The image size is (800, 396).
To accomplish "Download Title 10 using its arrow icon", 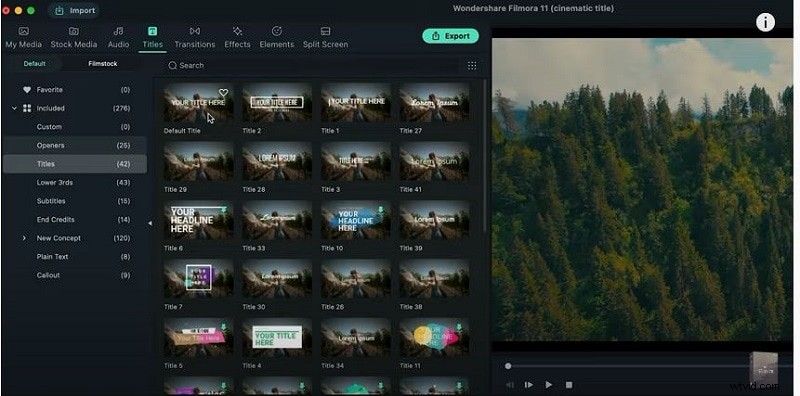I will (x=381, y=209).
